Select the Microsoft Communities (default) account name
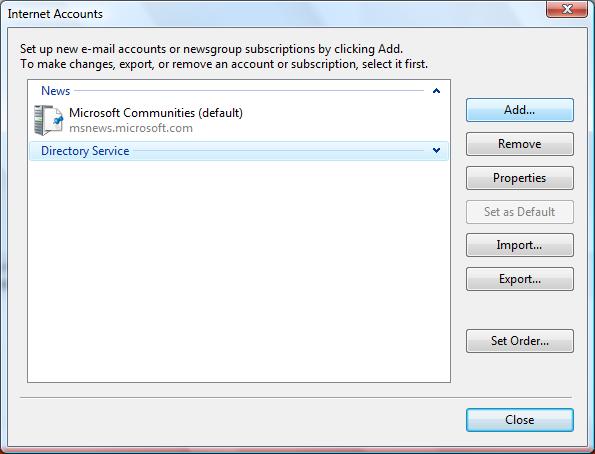595x454 pixels. 156,113
